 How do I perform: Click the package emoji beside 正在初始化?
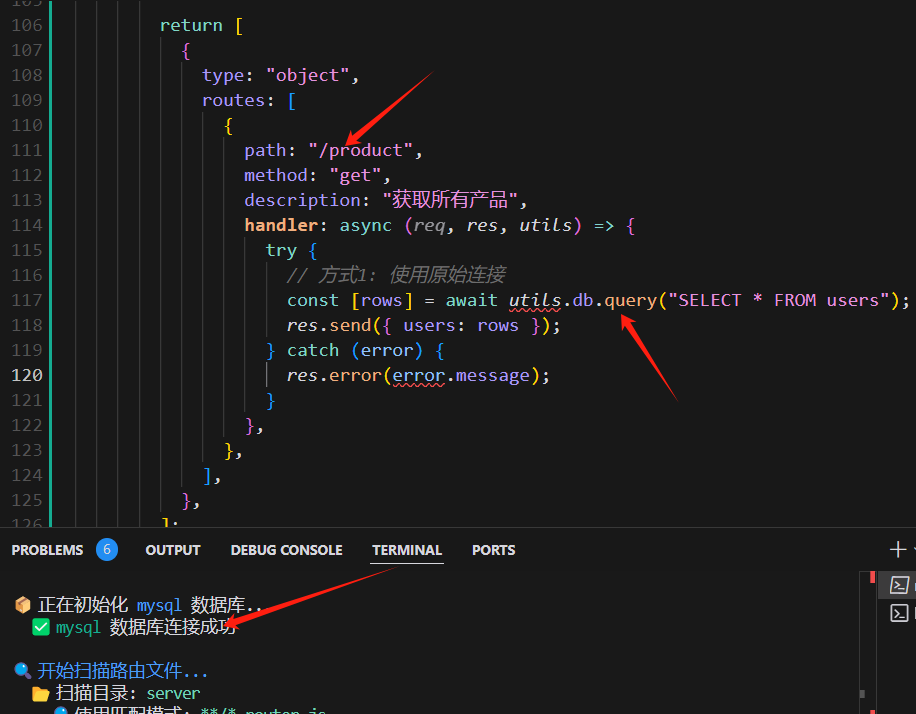[x=23, y=605]
